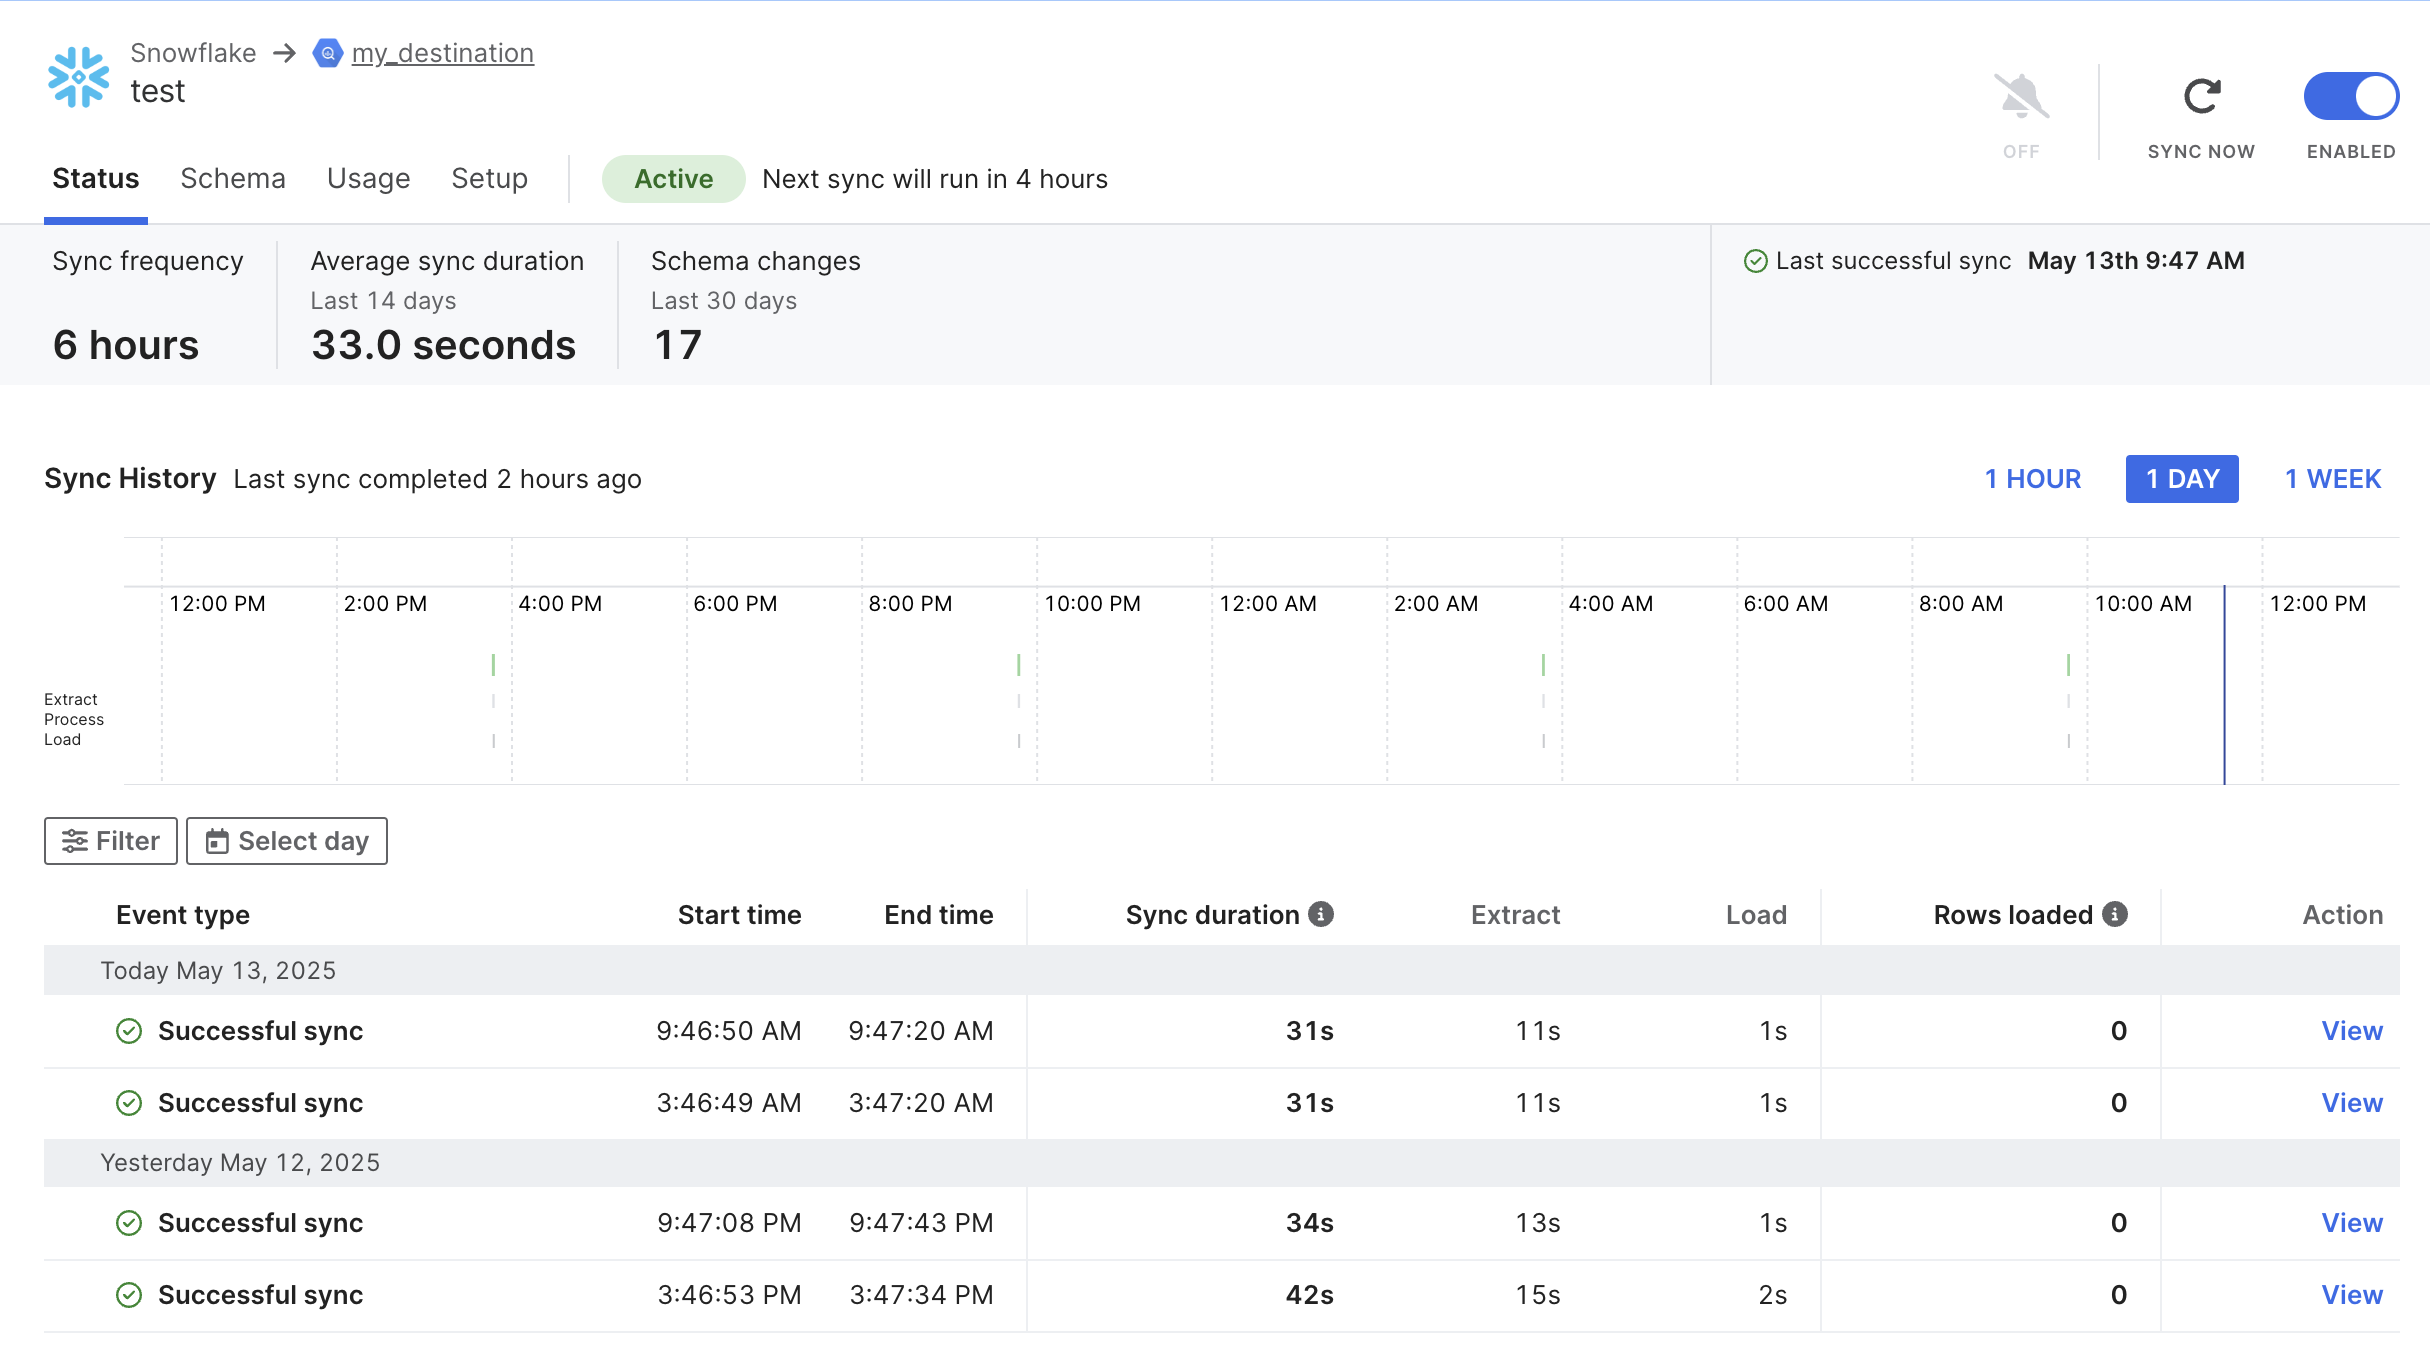This screenshot has width=2430, height=1348.
Task: Open the my_destination link
Action: [x=443, y=53]
